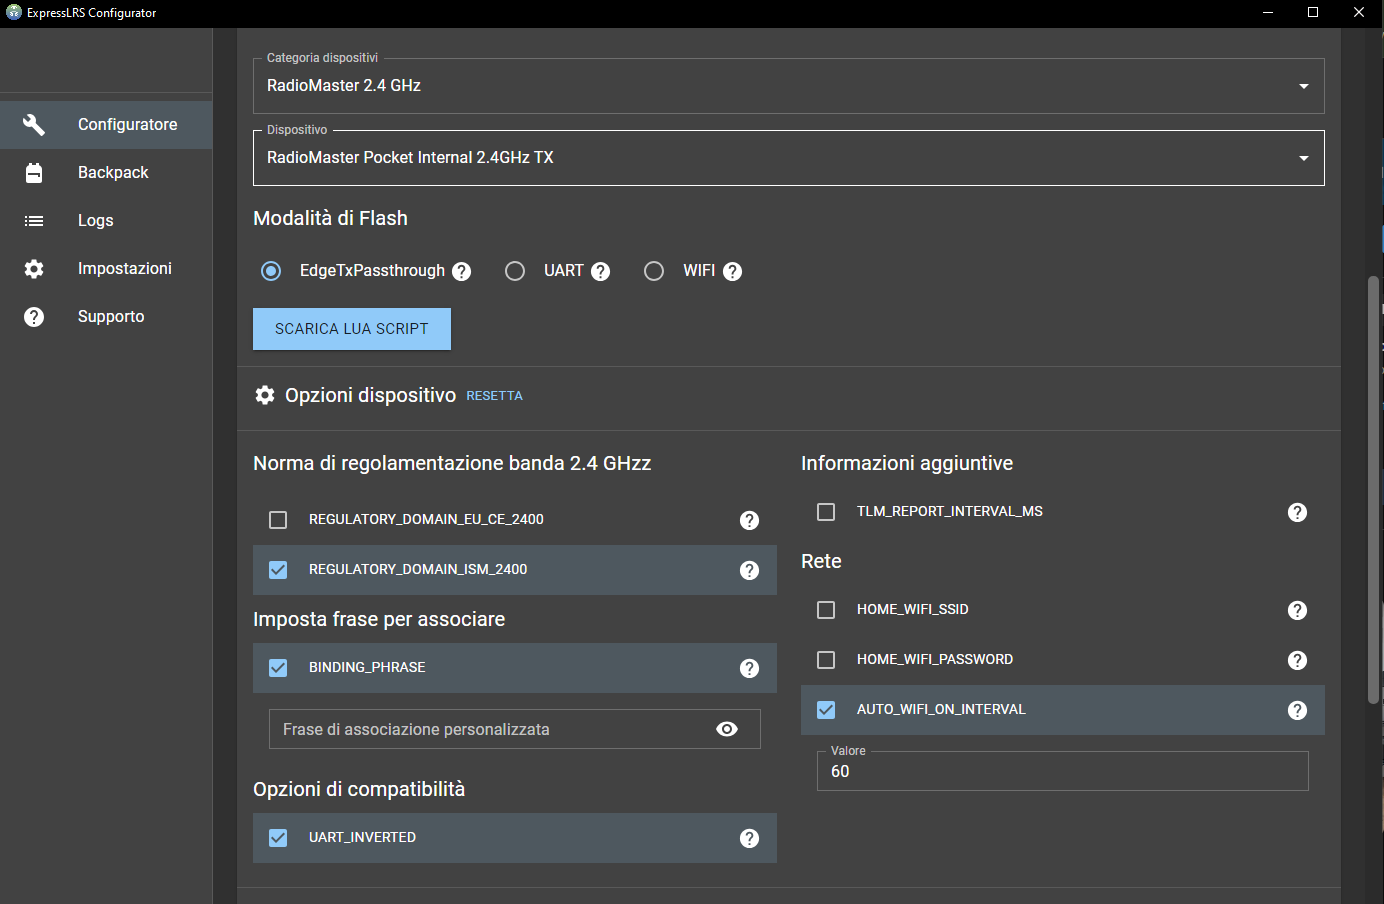Click RESETTA device options link
The width and height of the screenshot is (1384, 904).
coord(494,396)
